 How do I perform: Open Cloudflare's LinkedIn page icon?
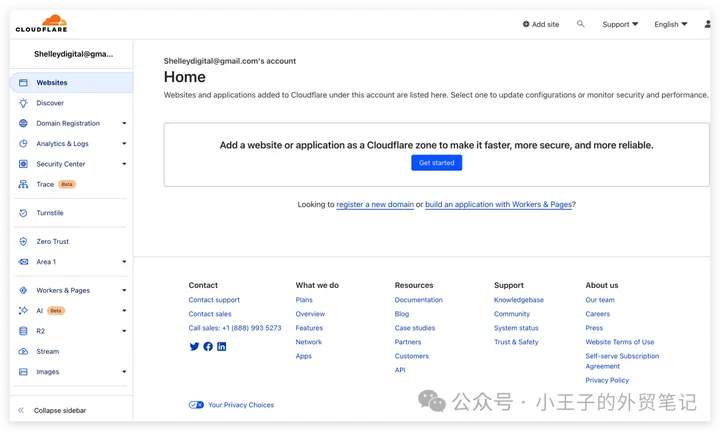[x=221, y=347]
